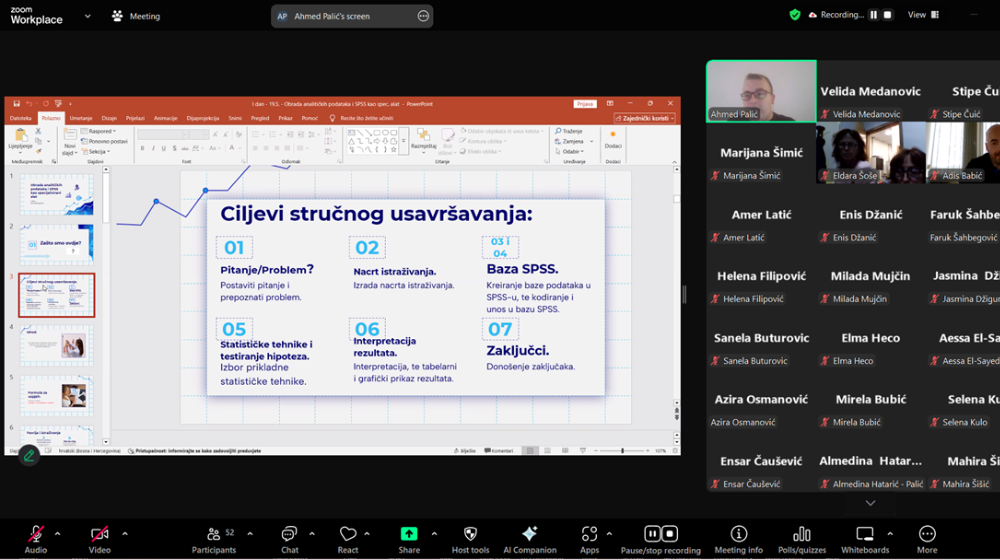Click the Bold B button in PowerPoint ribbon
Viewport: 1000px width, 560px height.
click(x=142, y=148)
